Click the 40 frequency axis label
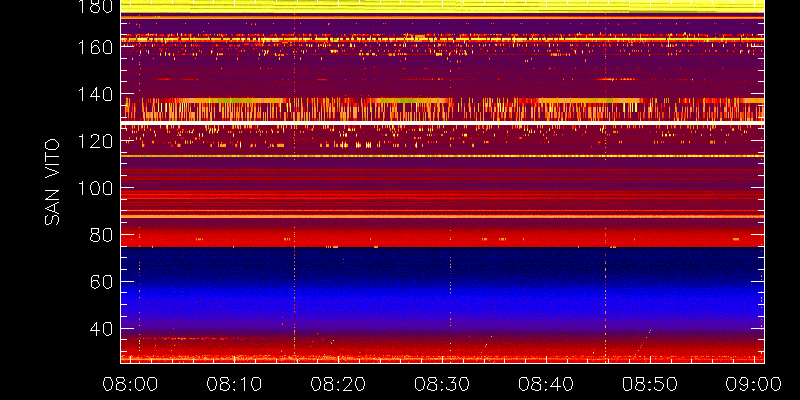The width and height of the screenshot is (800, 400). point(101,329)
